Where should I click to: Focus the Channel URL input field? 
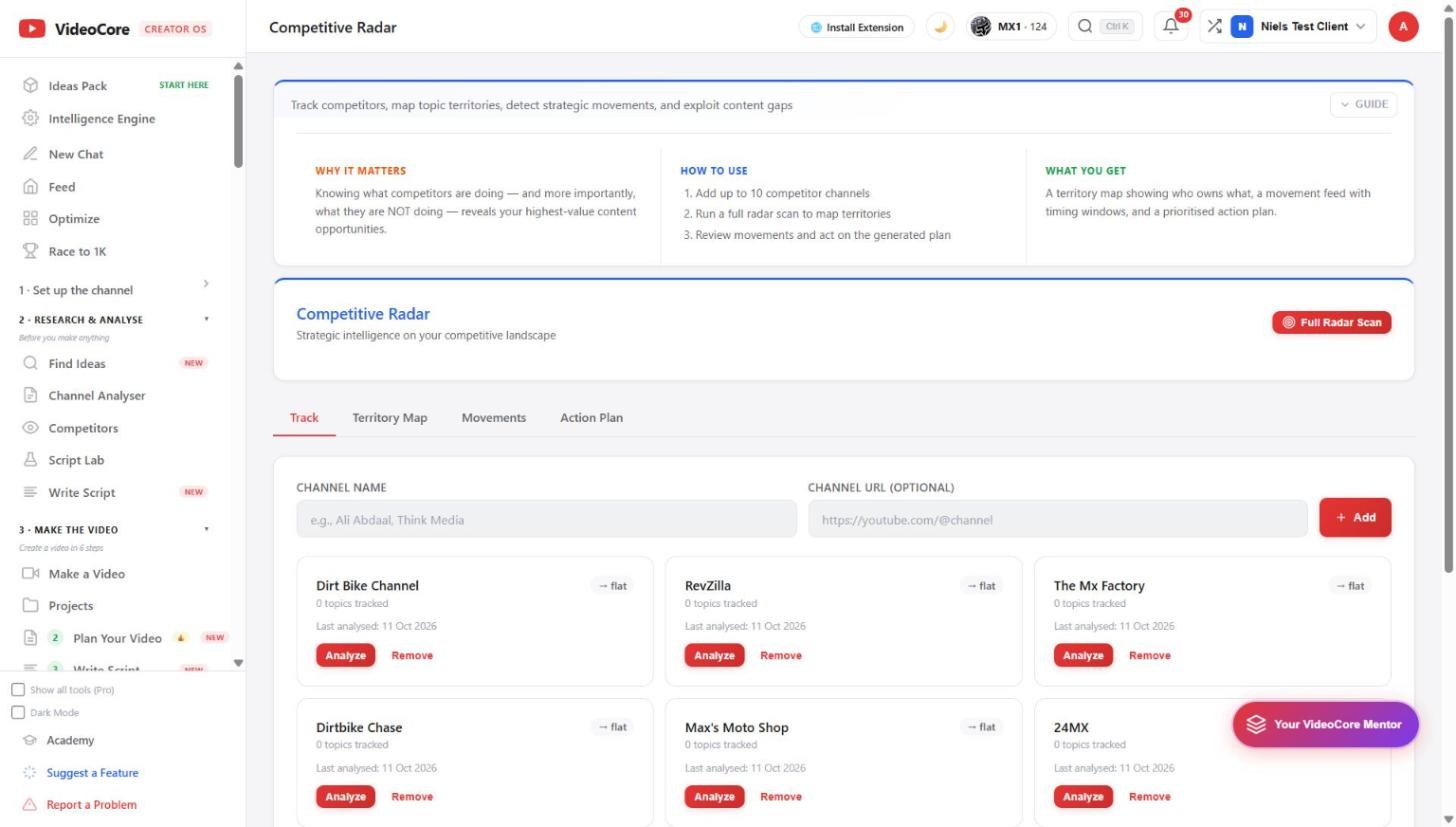click(1057, 519)
